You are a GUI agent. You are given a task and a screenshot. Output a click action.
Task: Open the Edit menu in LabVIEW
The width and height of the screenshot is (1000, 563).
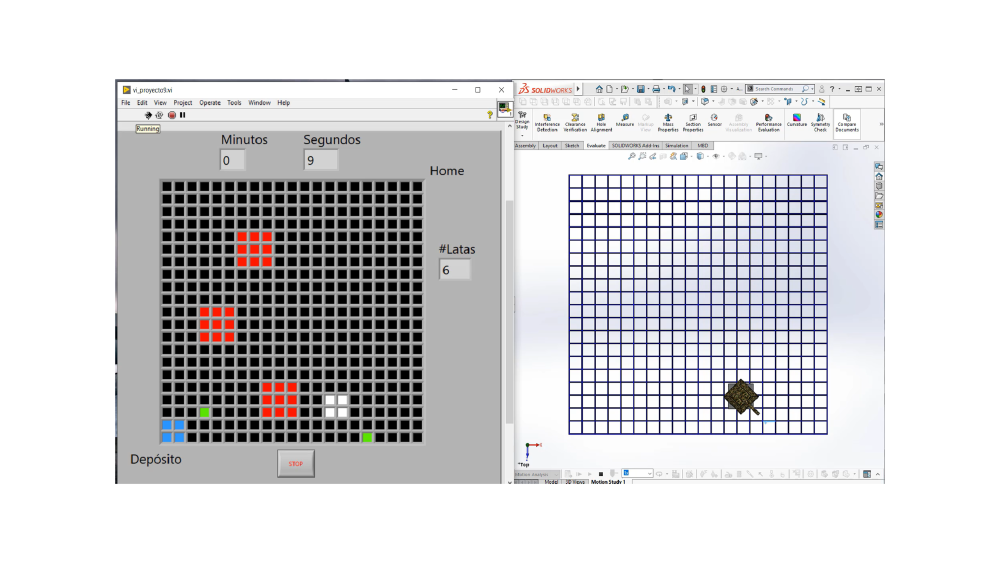pos(142,103)
